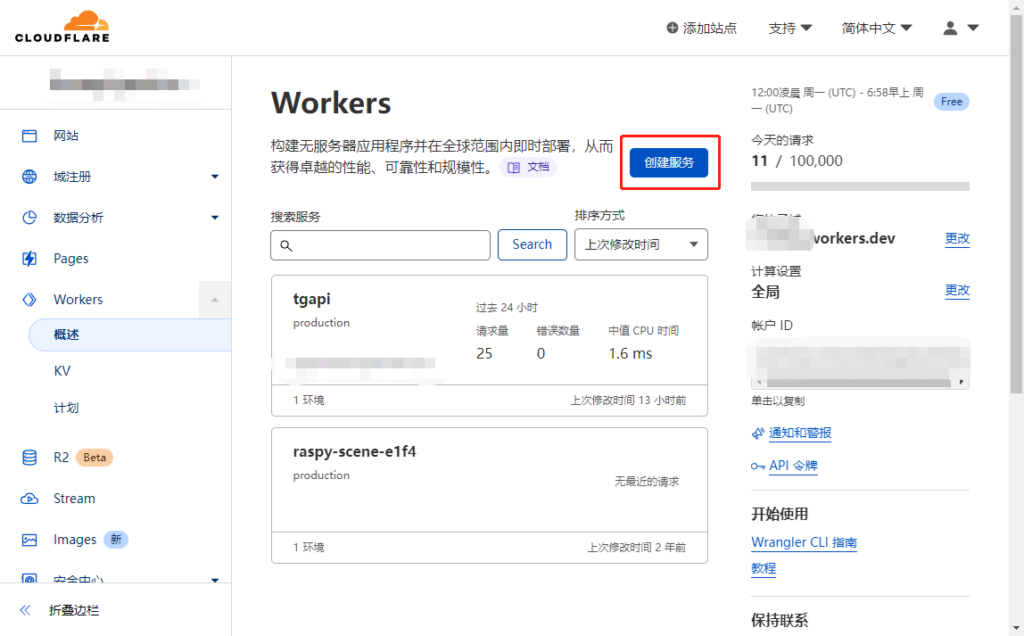The height and width of the screenshot is (636, 1024).
Task: Open the user account menu
Action: 960,28
